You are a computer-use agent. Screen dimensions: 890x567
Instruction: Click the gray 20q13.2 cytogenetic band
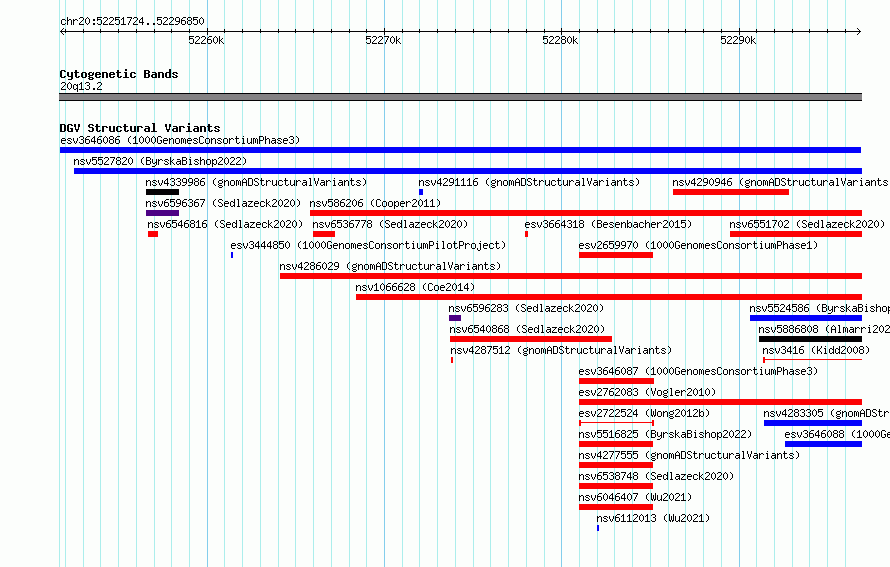tap(460, 97)
